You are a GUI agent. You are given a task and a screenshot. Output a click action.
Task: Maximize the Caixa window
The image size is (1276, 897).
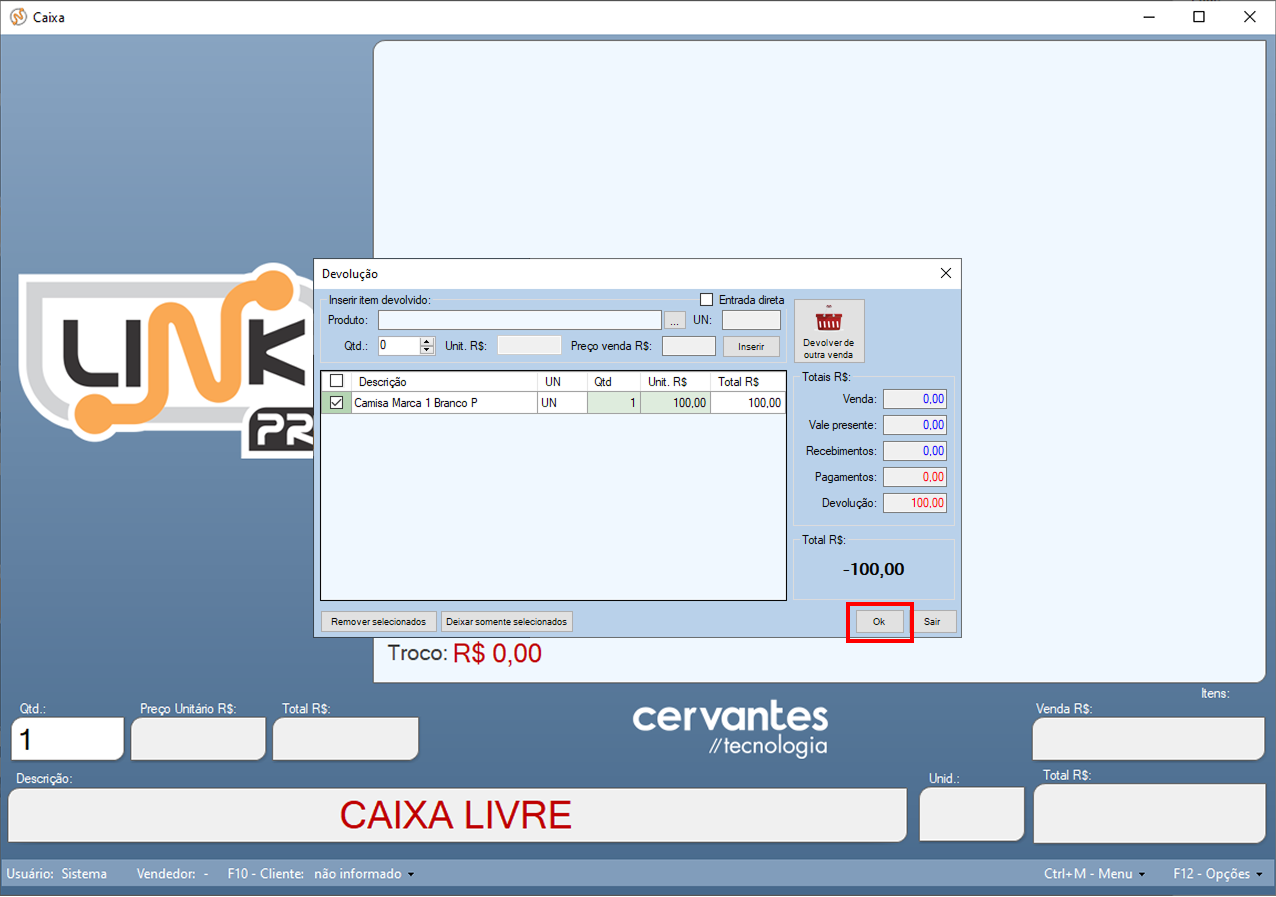pos(1199,17)
